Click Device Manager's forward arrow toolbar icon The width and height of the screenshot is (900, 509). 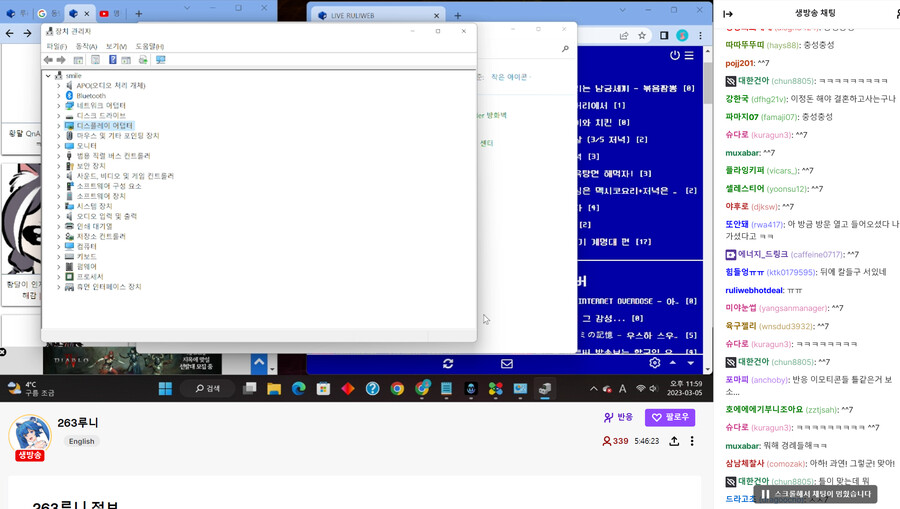tap(61, 60)
